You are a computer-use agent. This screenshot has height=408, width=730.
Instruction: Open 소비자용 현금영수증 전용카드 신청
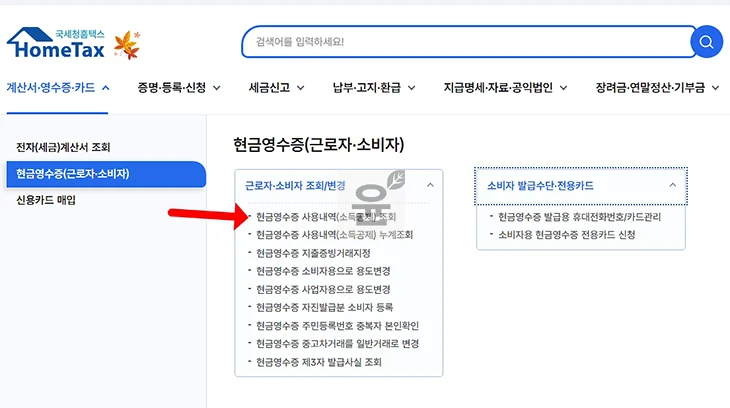pos(566,235)
